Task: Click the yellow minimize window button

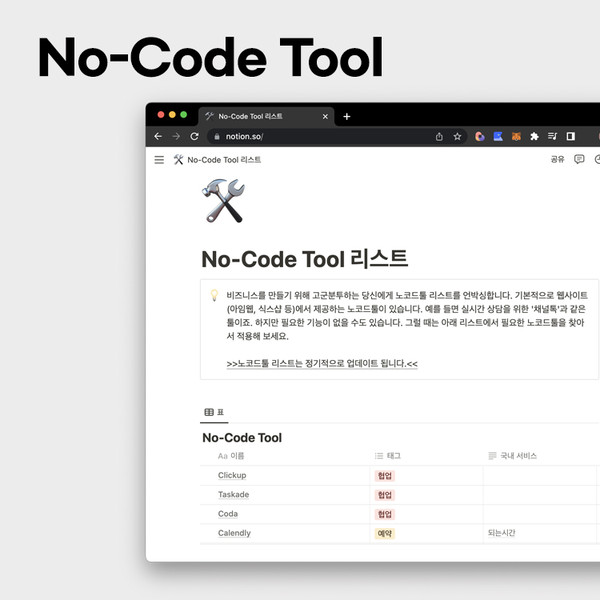Action: pos(172,114)
